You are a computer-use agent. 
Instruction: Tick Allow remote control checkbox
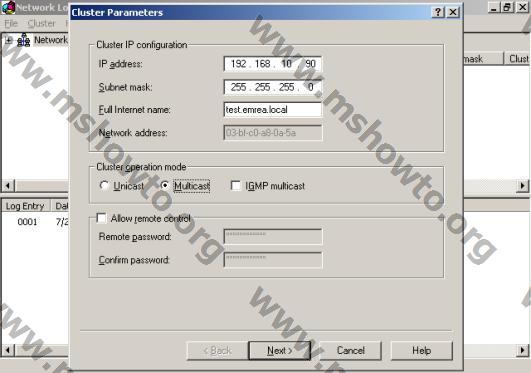[x=102, y=218]
